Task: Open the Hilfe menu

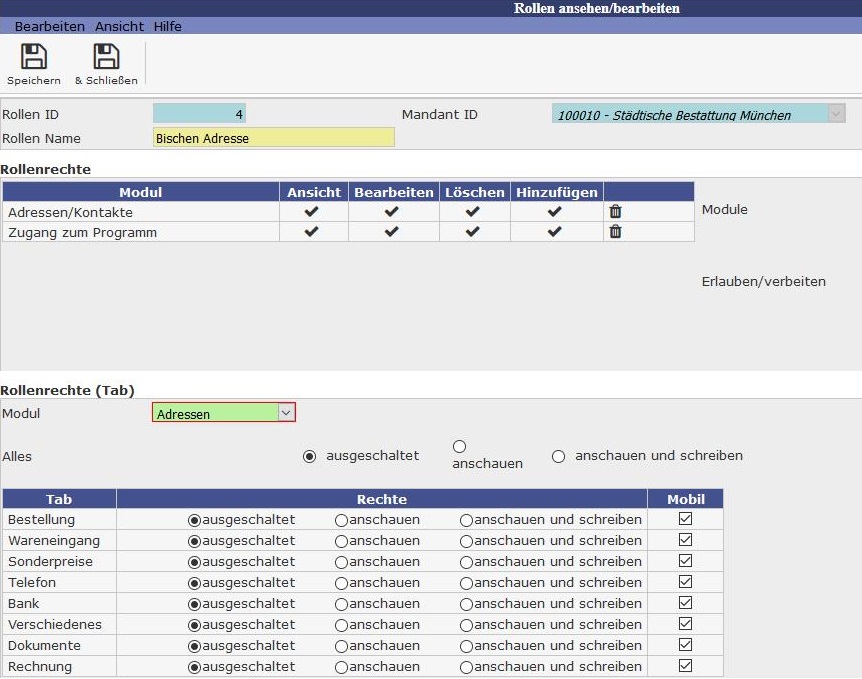Action: 167,26
